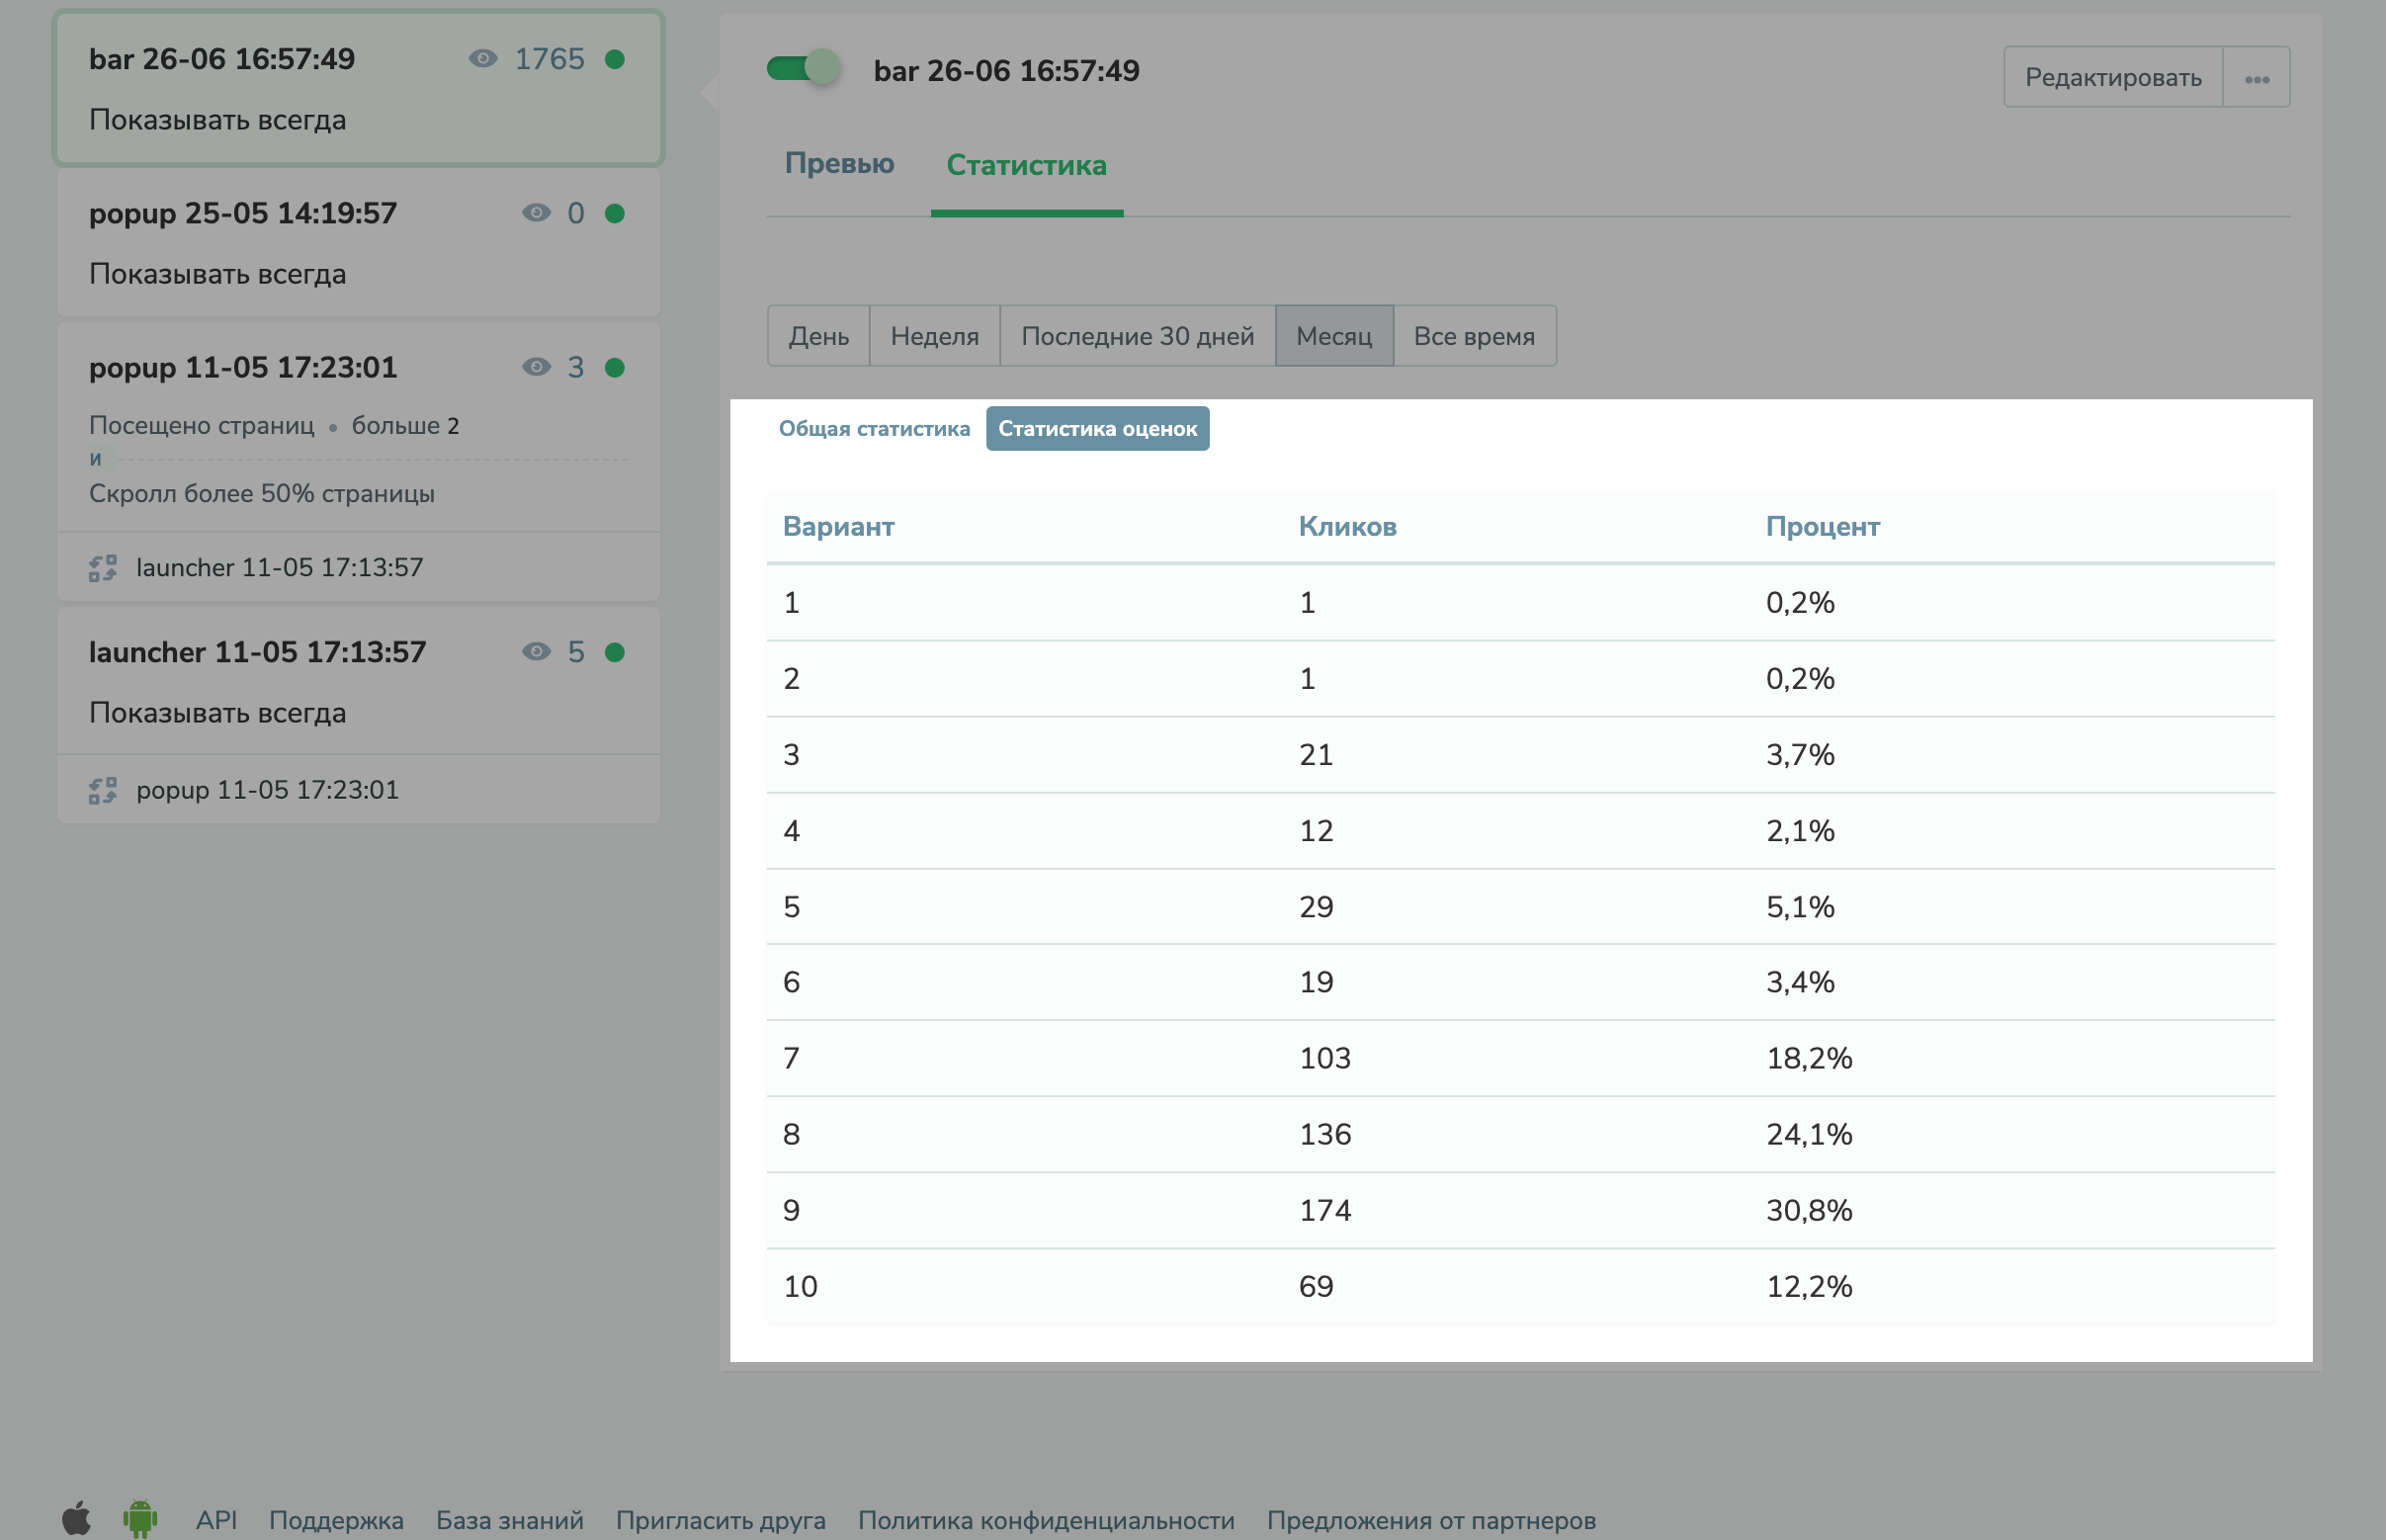The width and height of the screenshot is (2386, 1540).
Task: Click the Android app icon in footer
Action: (x=141, y=1518)
